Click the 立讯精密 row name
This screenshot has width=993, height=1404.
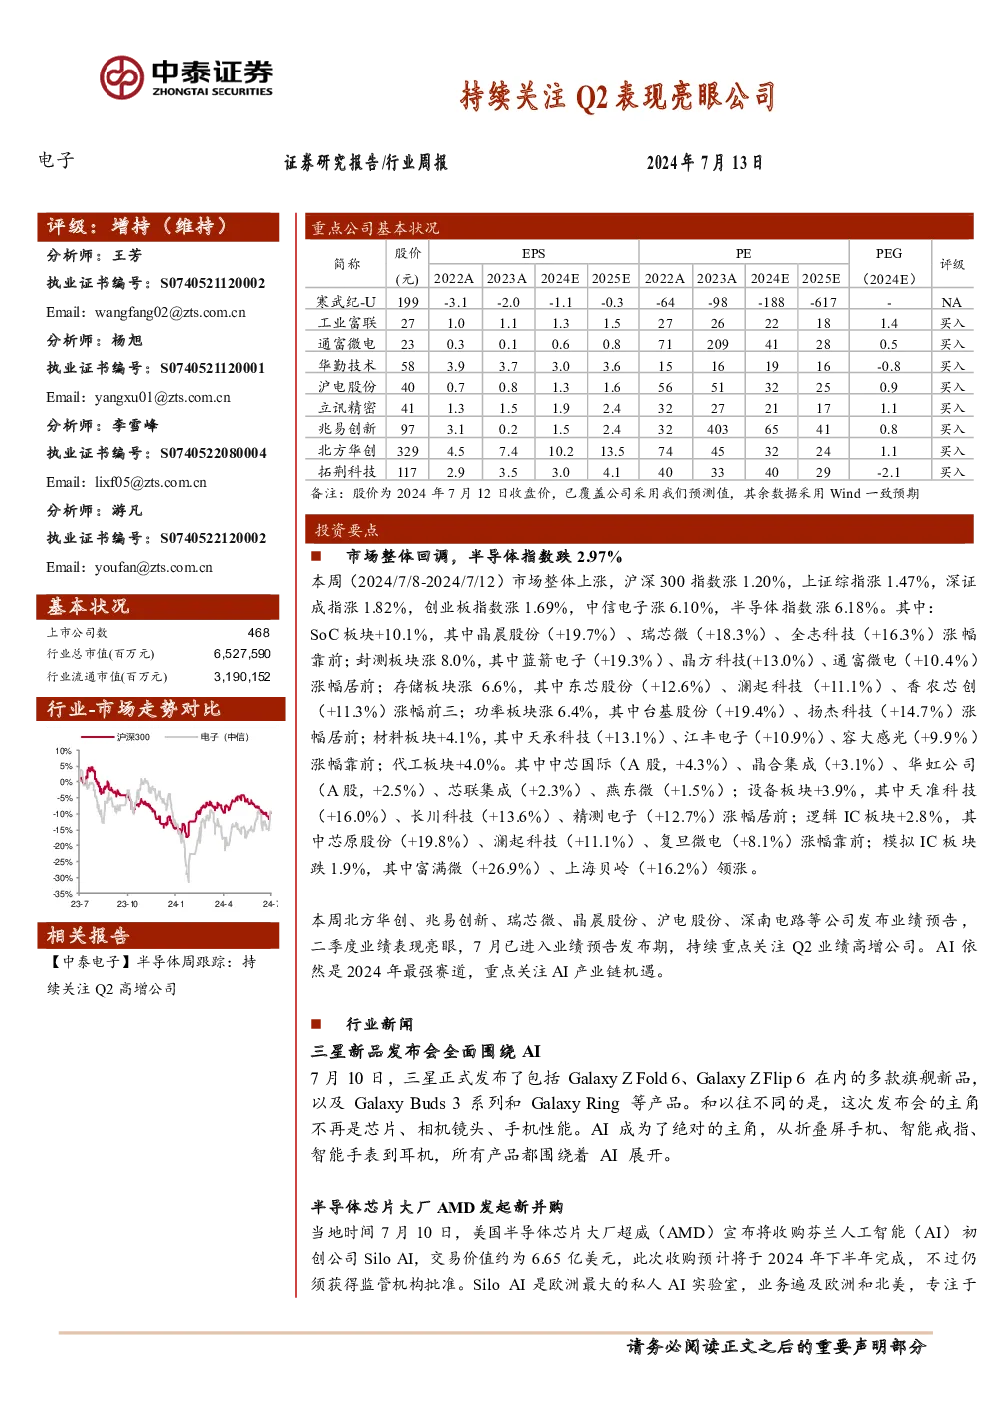coord(346,408)
